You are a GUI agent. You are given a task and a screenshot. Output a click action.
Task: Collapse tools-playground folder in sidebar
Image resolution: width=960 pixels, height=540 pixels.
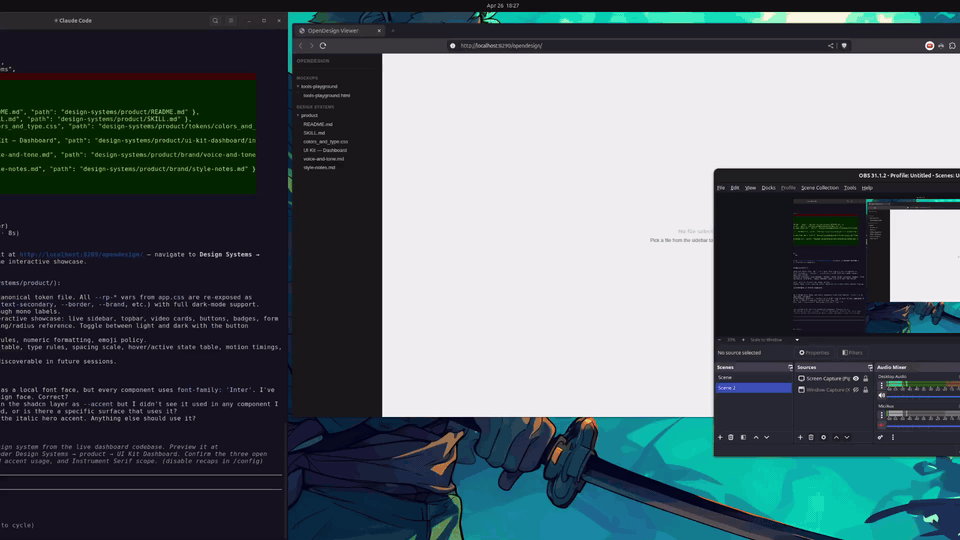pyautogui.click(x=298, y=86)
